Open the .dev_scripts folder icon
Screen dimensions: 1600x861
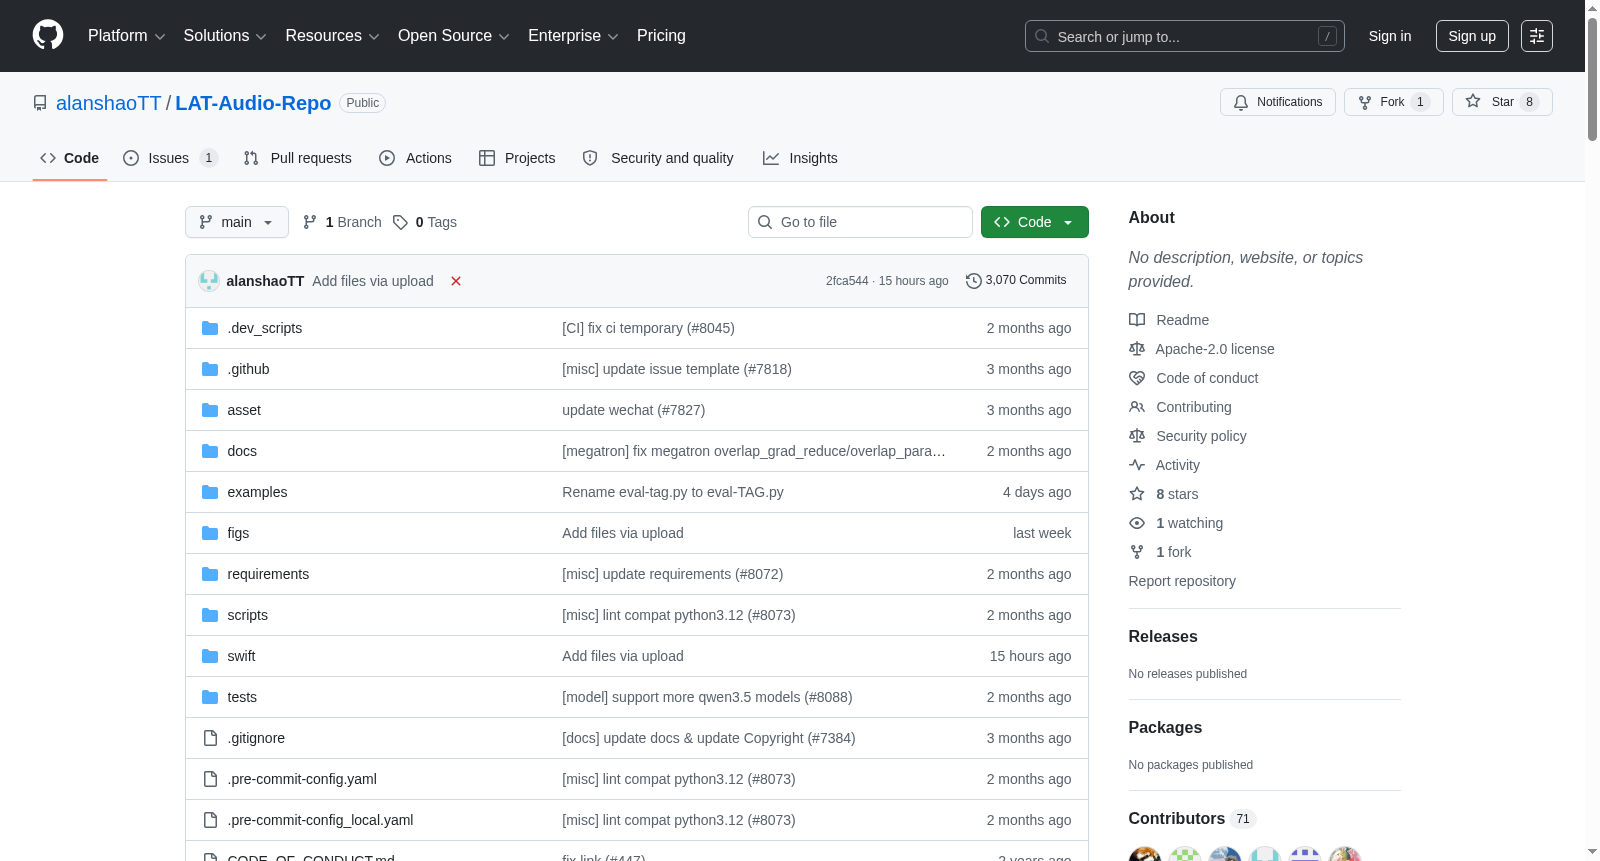(x=210, y=328)
